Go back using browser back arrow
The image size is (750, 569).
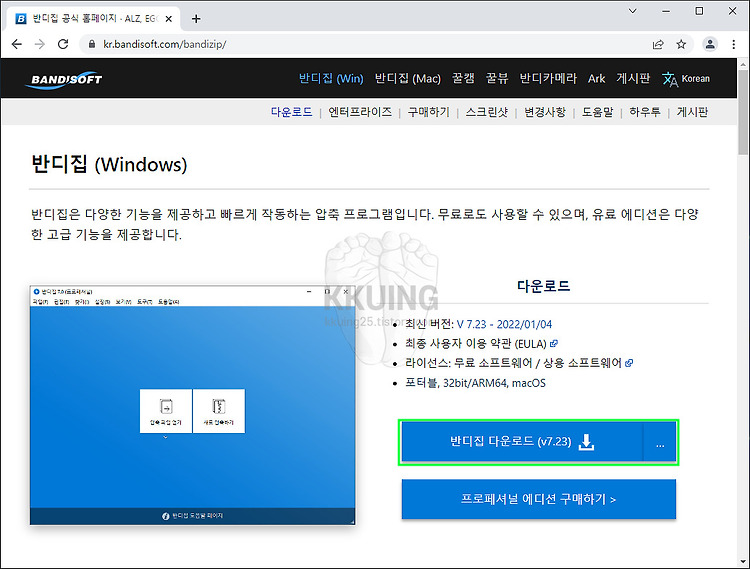[17, 44]
